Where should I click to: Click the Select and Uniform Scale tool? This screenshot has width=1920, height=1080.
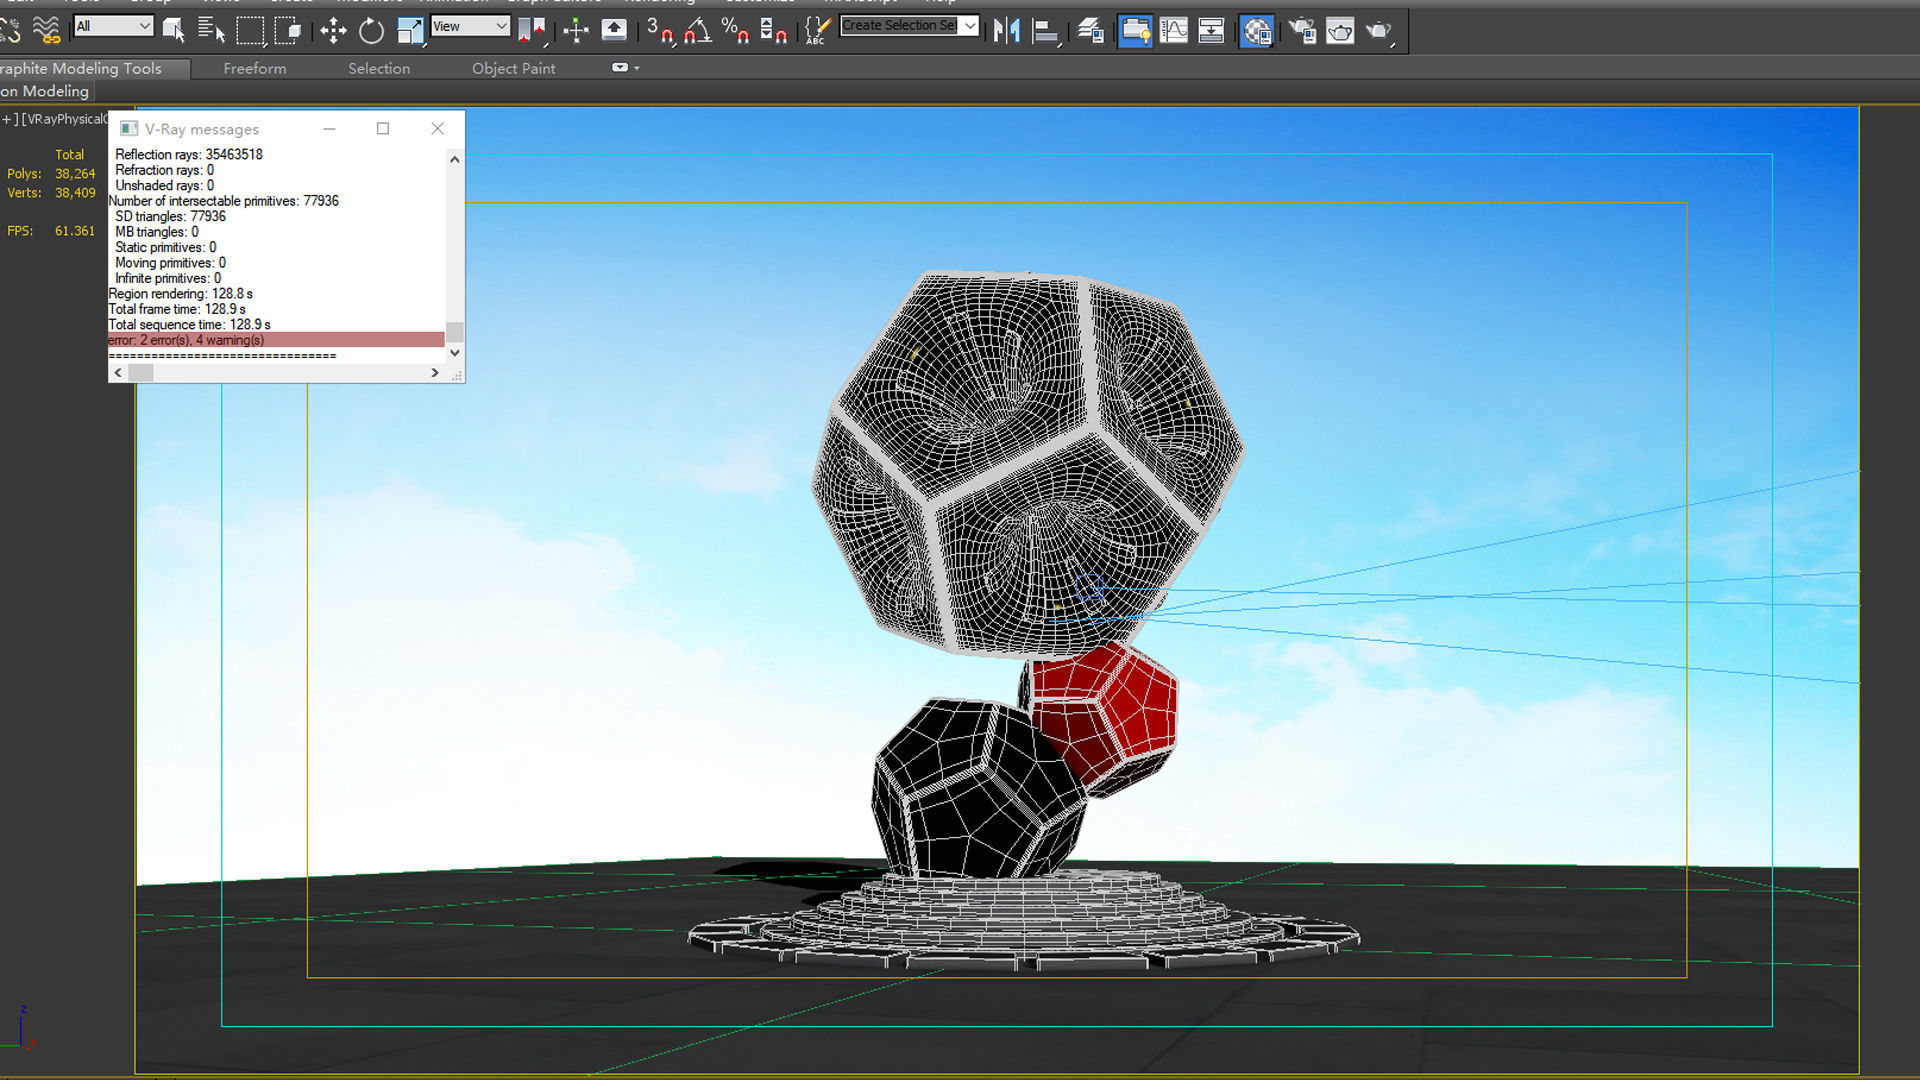click(410, 31)
